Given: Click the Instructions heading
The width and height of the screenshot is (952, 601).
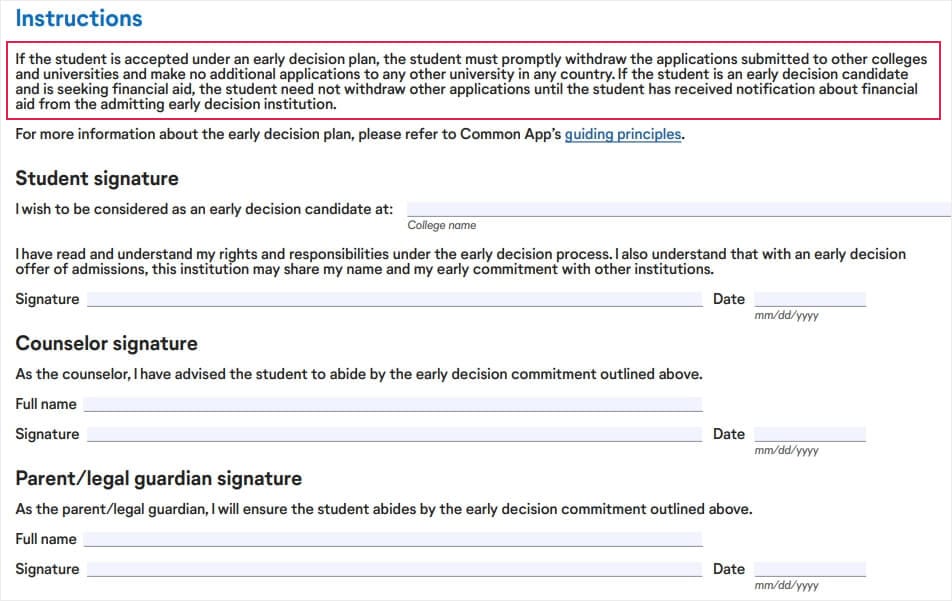Looking at the screenshot, I should click(79, 18).
